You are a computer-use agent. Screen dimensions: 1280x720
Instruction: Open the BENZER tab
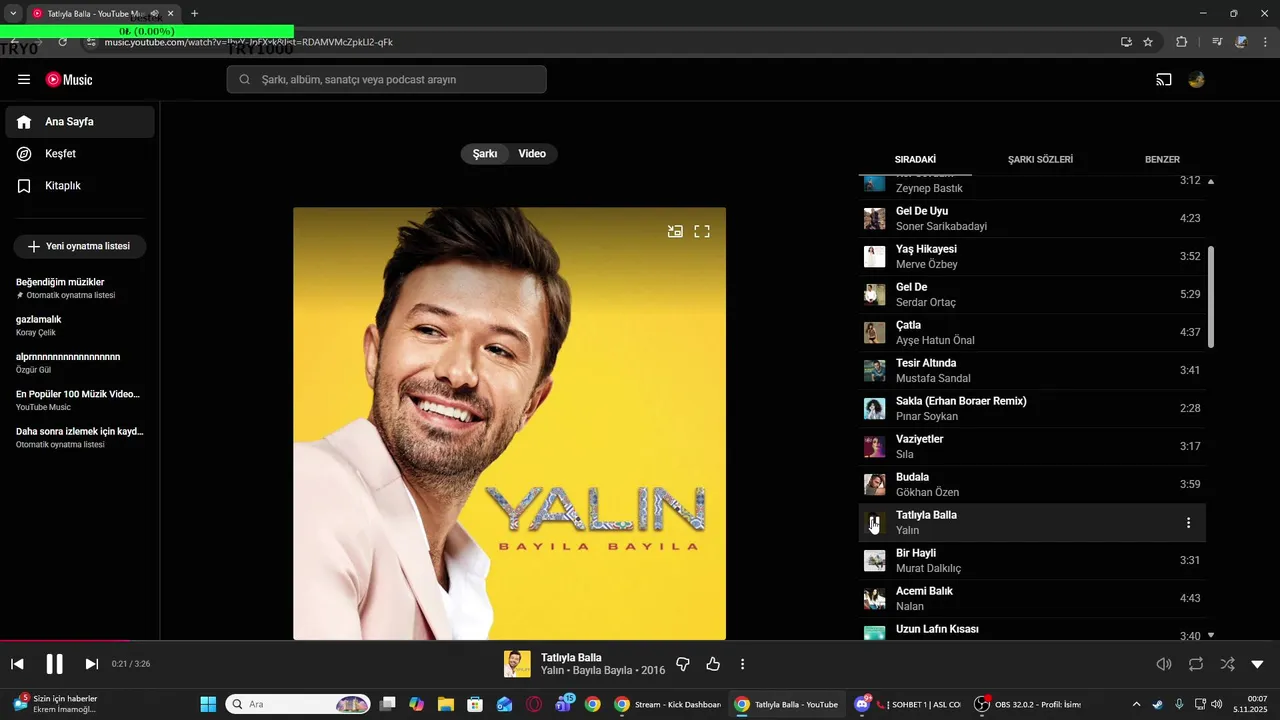pos(1162,160)
